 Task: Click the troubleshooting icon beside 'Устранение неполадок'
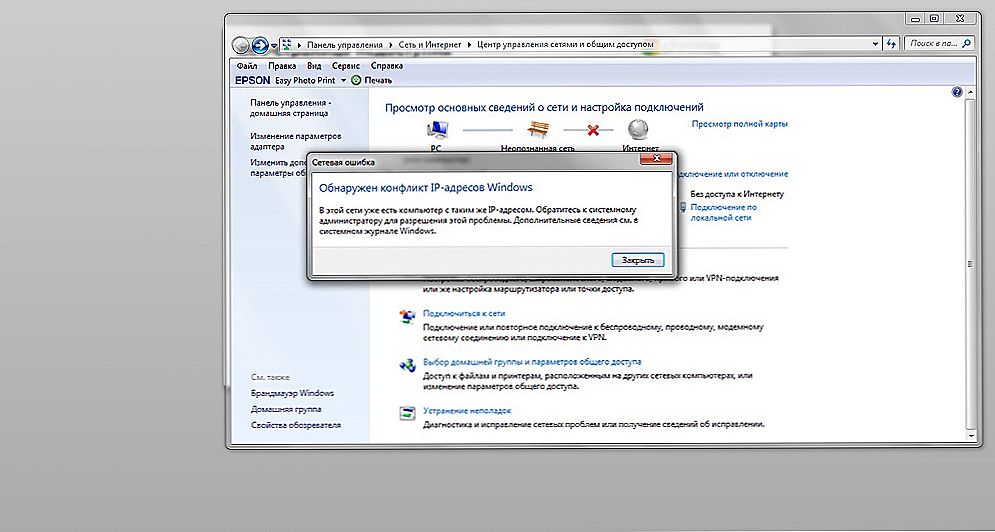point(407,413)
